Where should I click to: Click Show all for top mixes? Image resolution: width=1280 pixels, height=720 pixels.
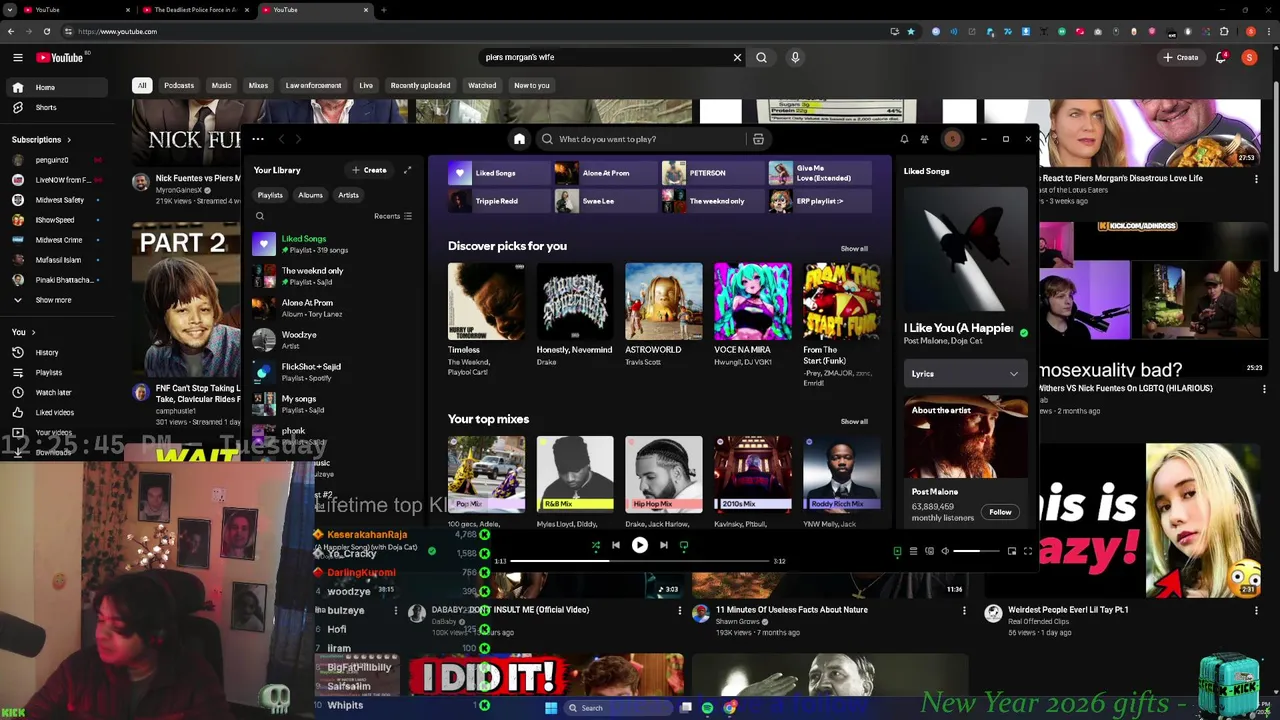[854, 421]
